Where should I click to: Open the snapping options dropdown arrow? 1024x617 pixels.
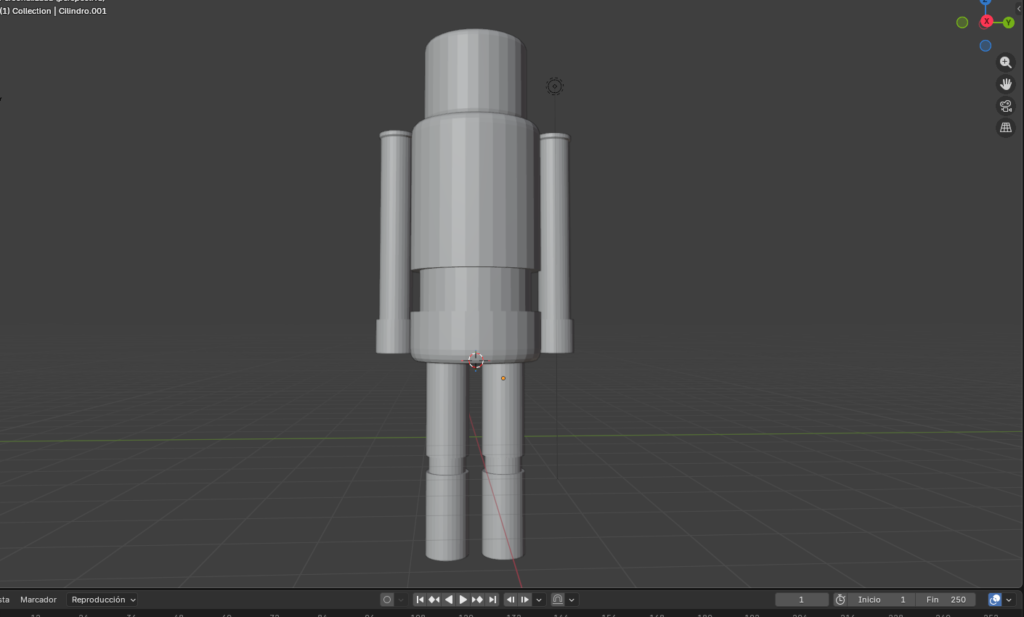click(x=571, y=599)
